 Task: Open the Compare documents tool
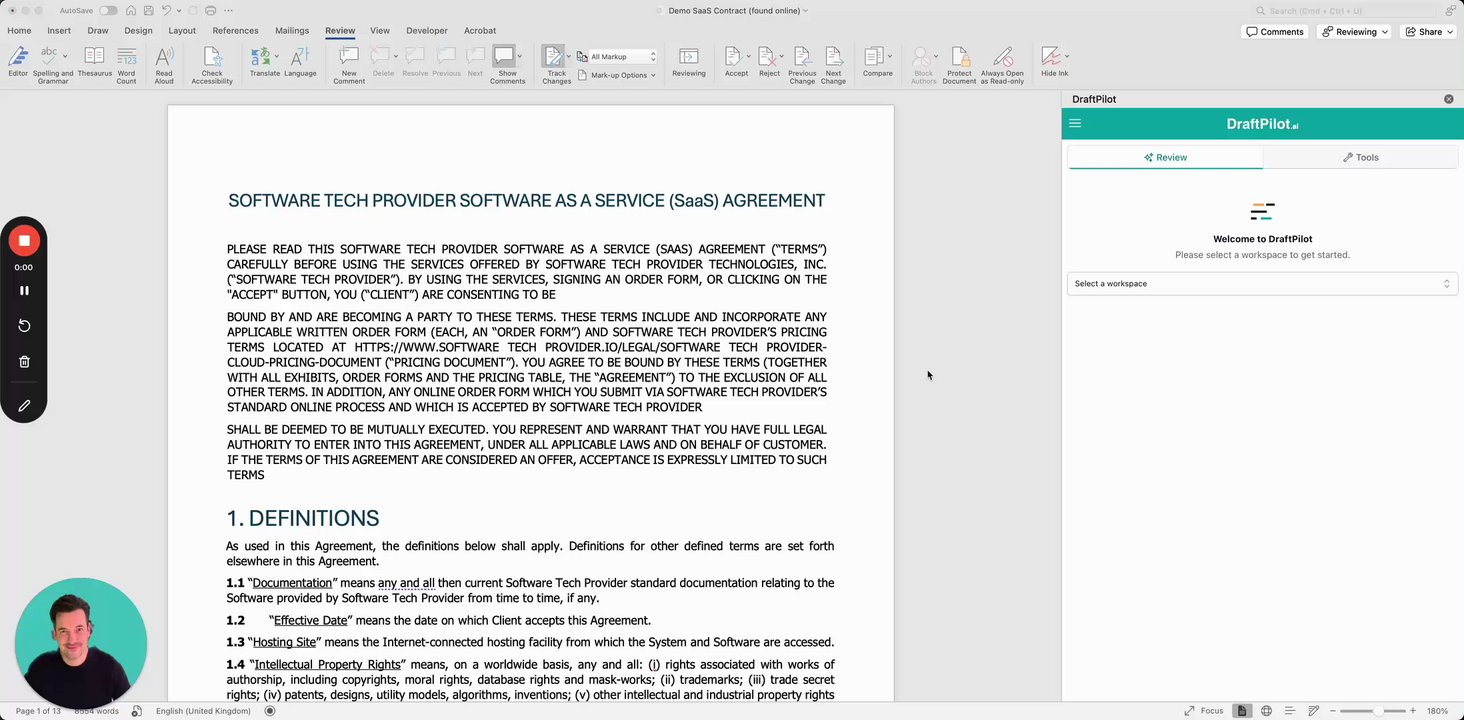(876, 63)
